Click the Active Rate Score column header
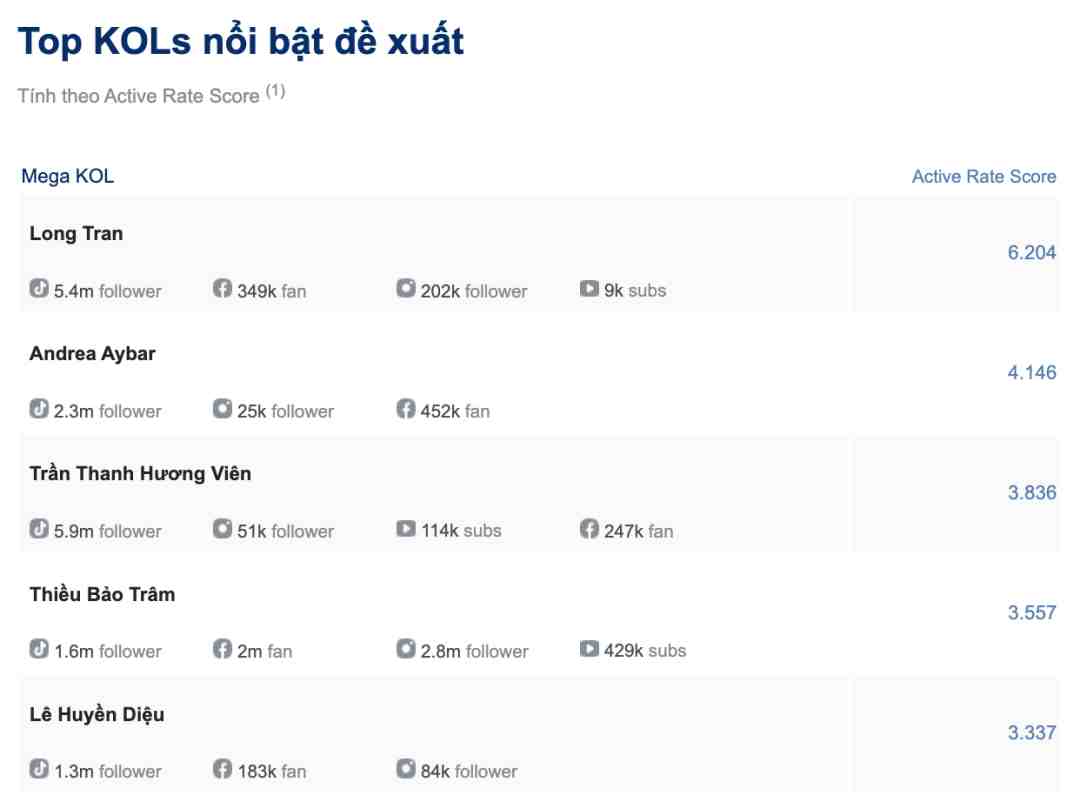Viewport: 1080px width, 809px height. point(984,177)
